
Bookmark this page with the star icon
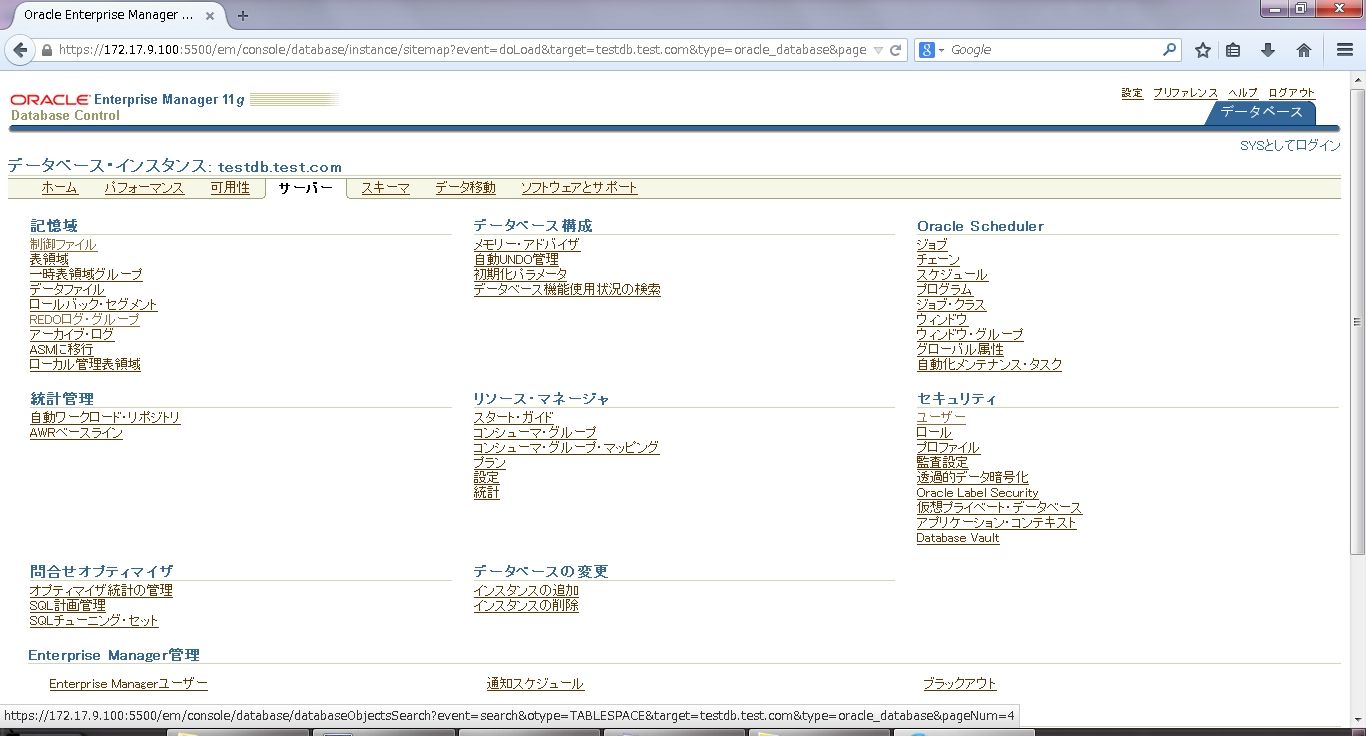[1203, 50]
